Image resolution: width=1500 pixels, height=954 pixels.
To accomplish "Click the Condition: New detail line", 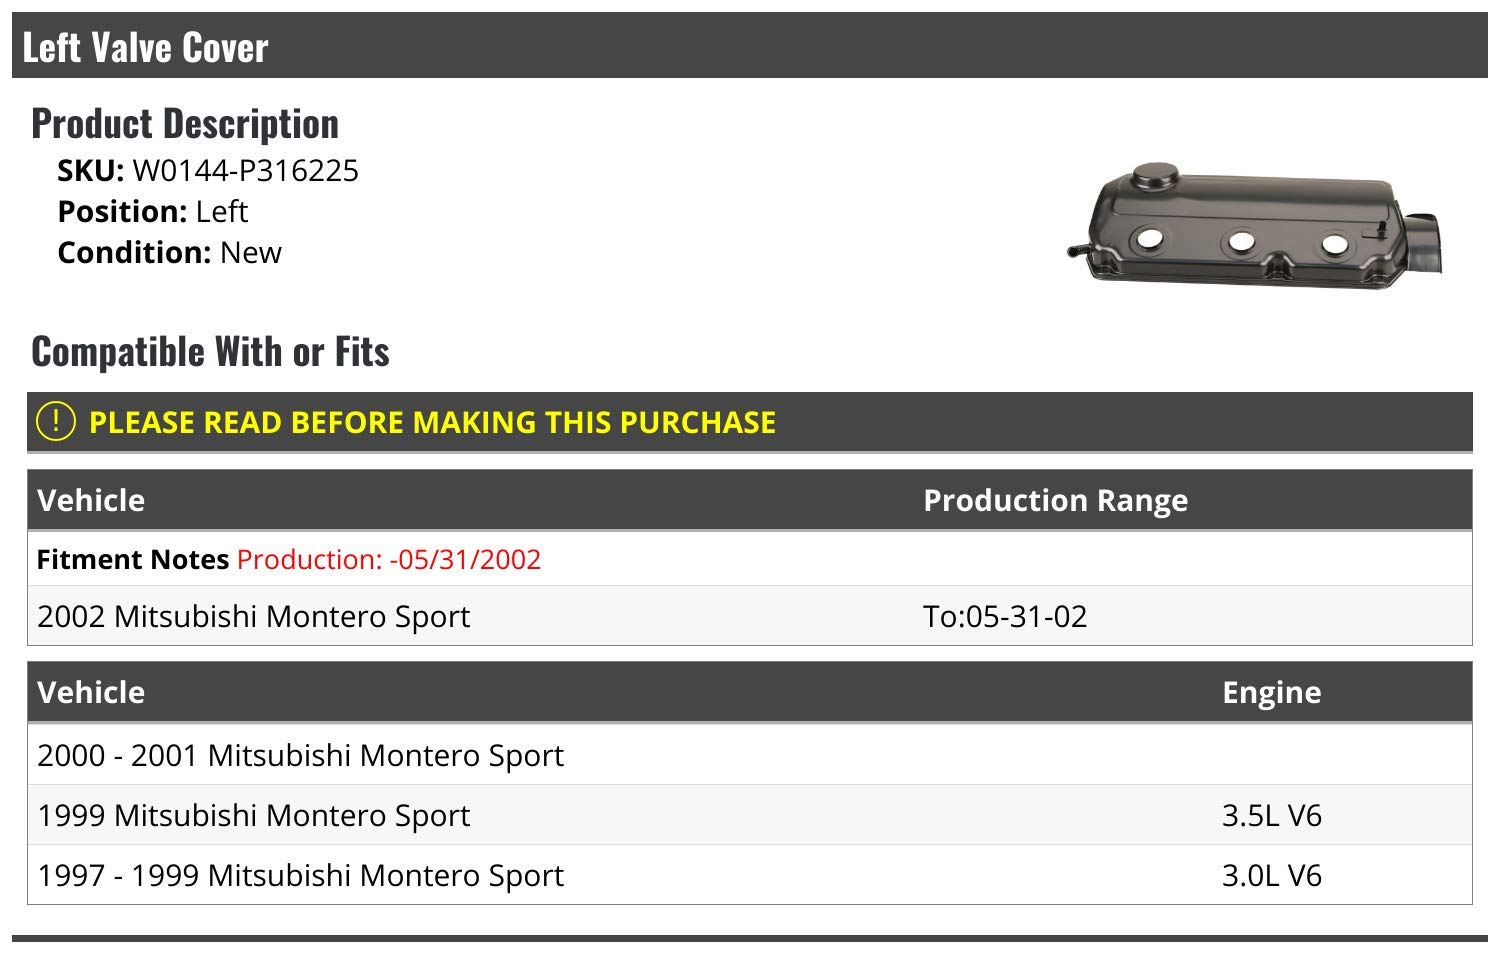I will [169, 252].
